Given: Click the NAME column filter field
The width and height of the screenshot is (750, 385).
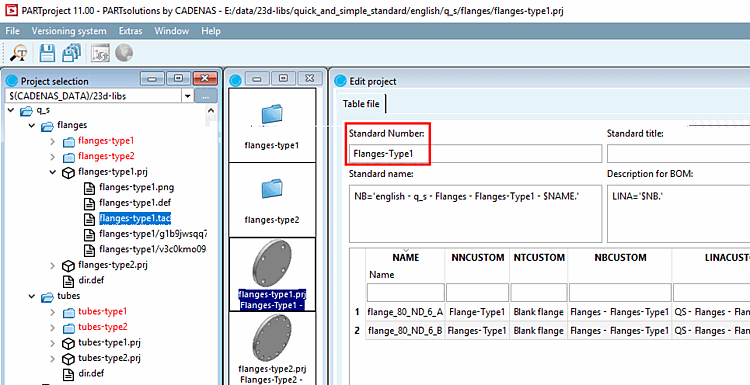Looking at the screenshot, I should (406, 292).
